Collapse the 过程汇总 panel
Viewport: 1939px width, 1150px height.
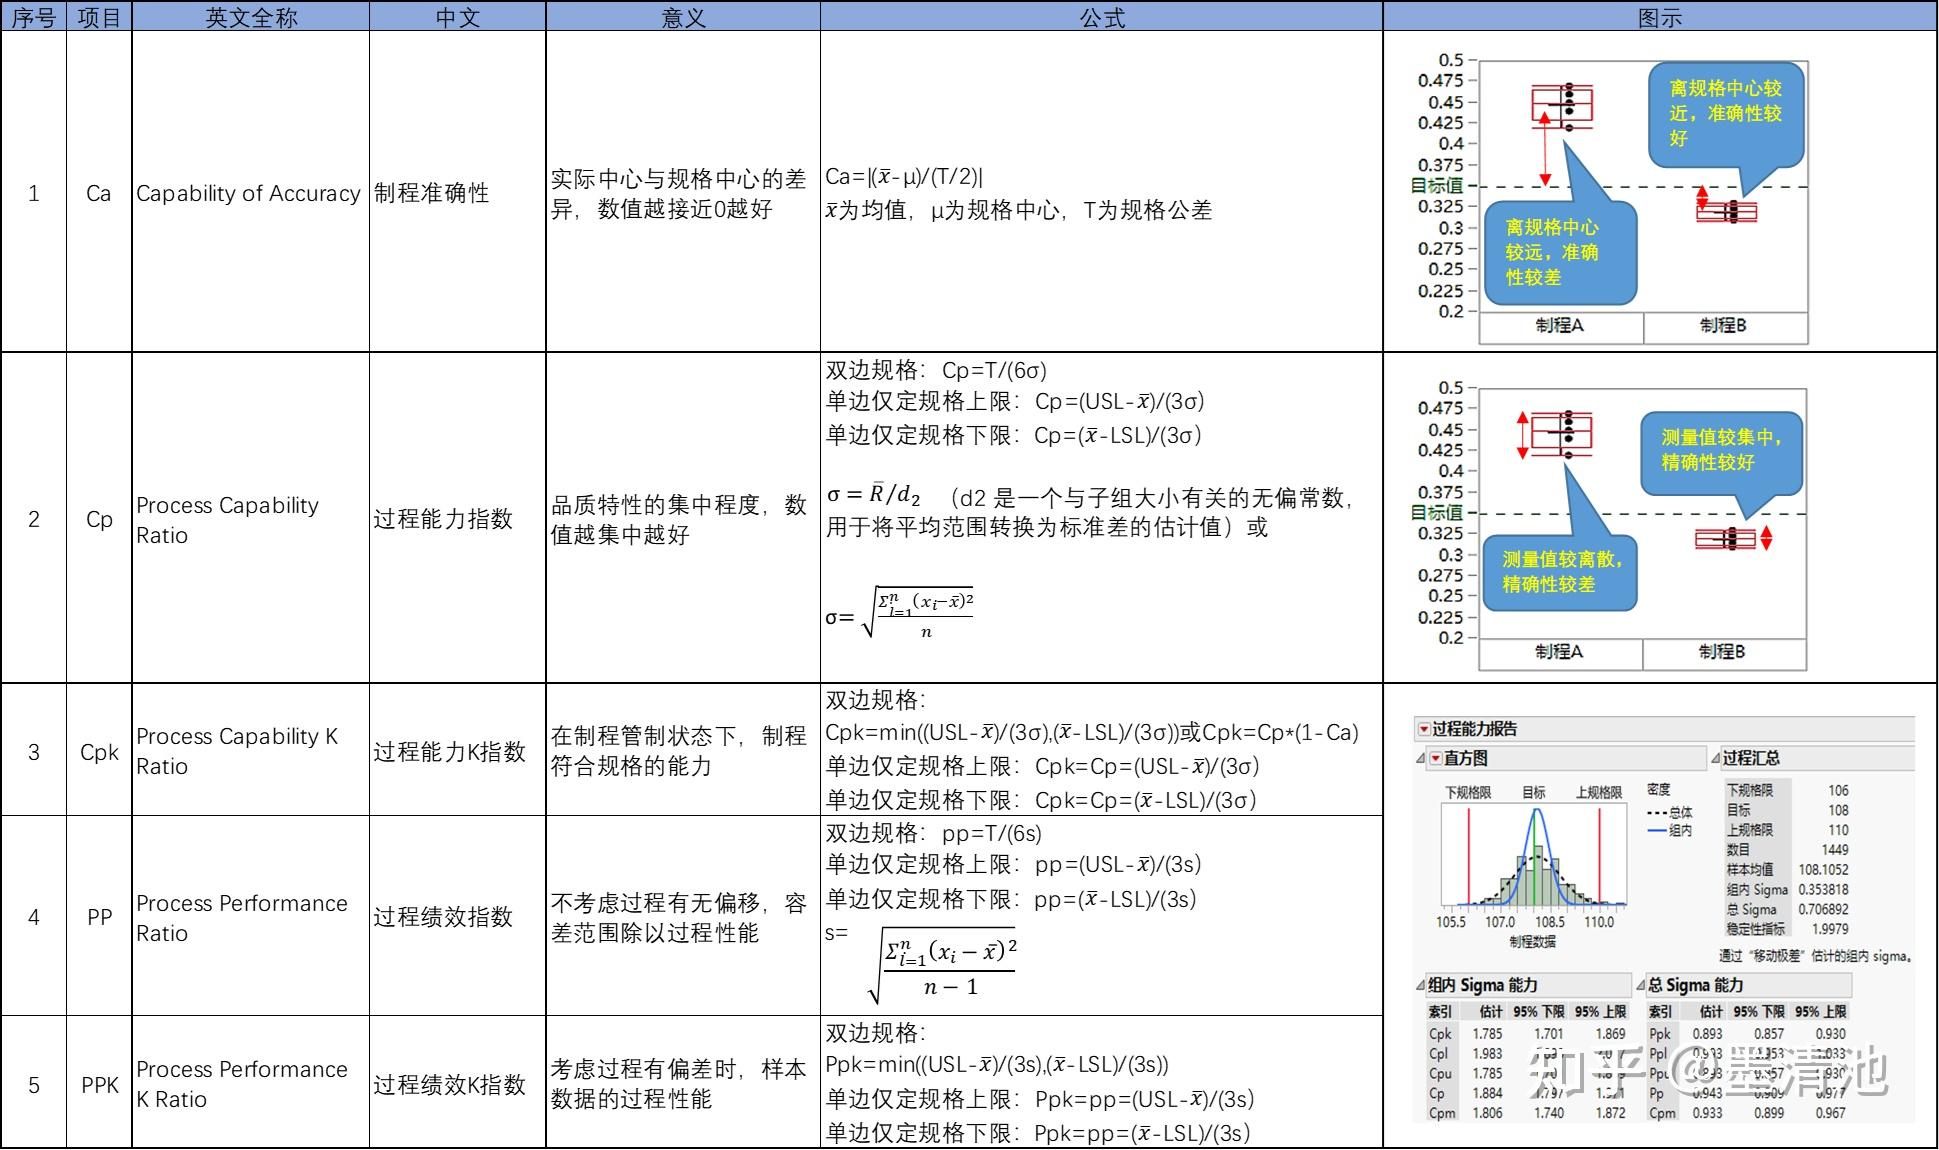1715,758
